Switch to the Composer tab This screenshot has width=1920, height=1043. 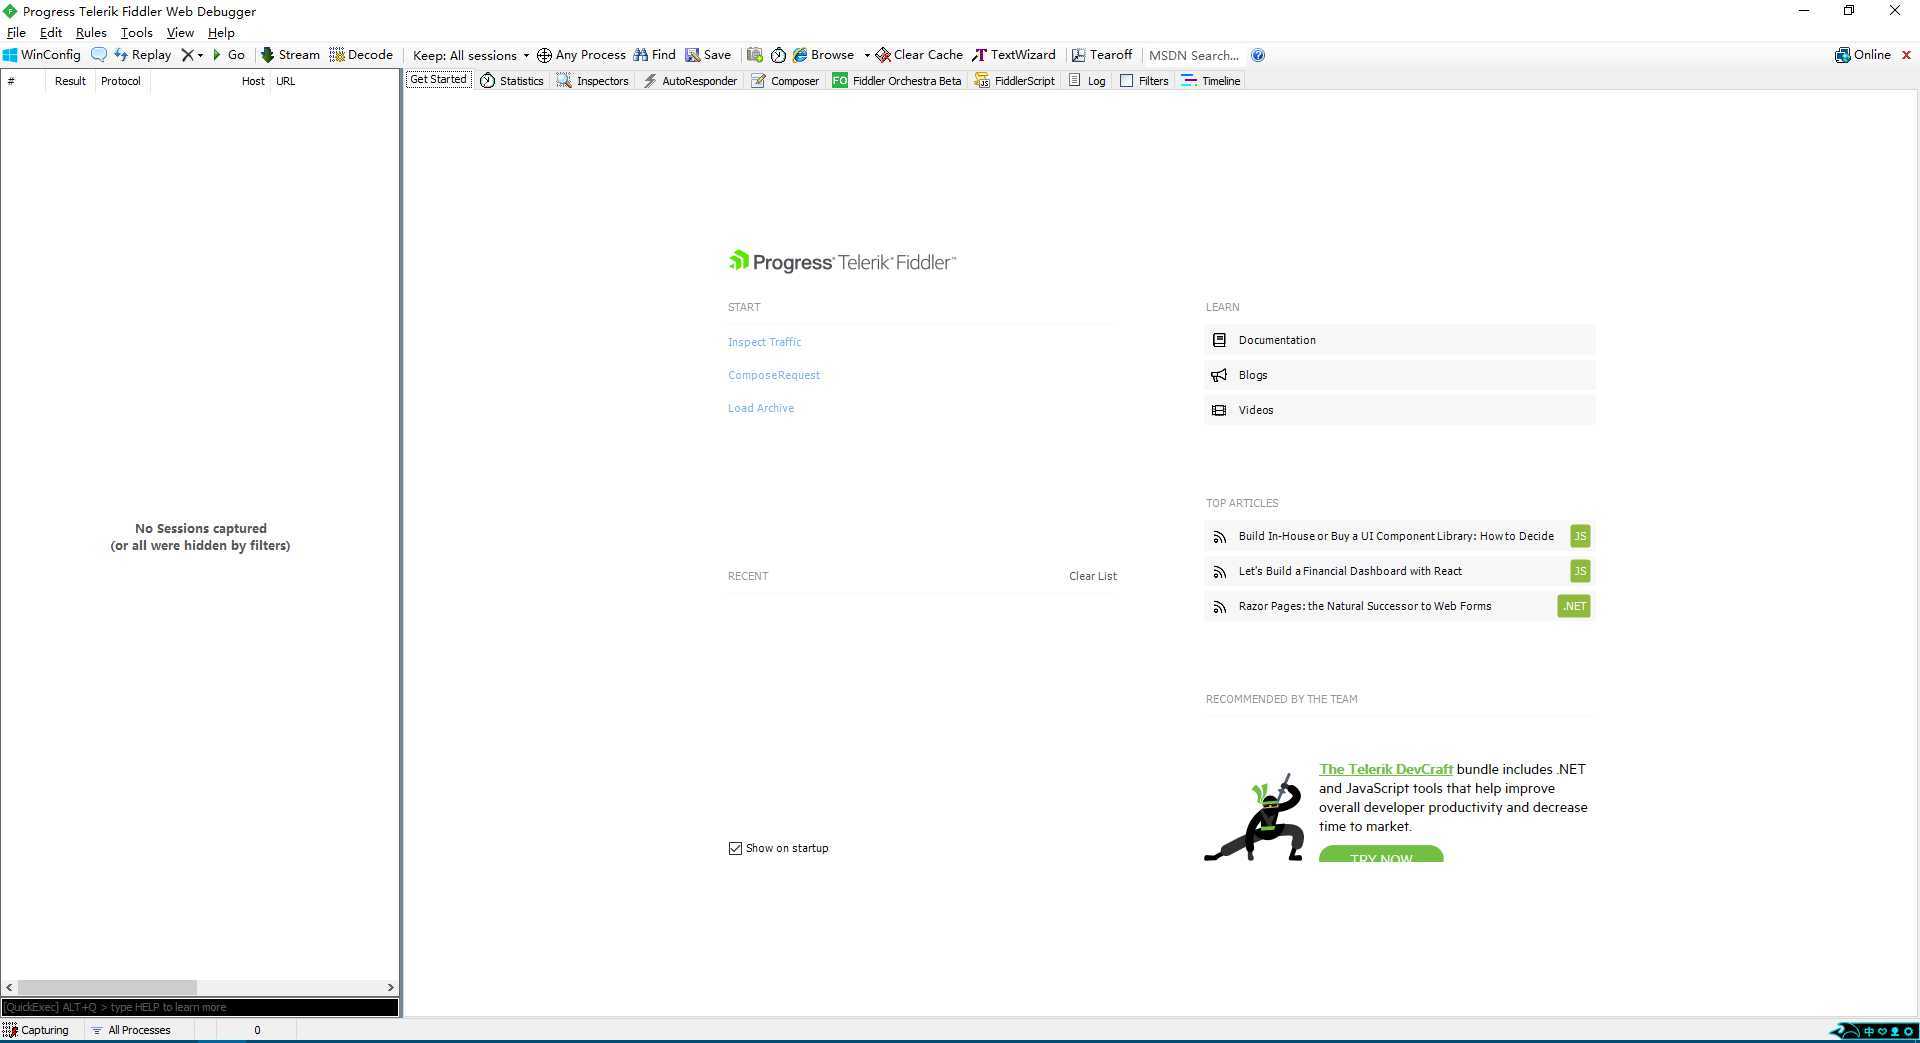[785, 81]
